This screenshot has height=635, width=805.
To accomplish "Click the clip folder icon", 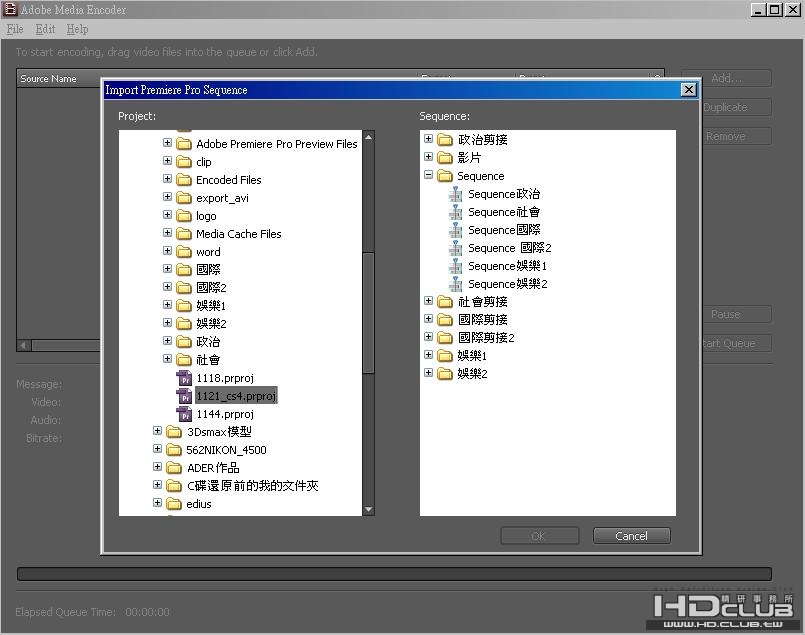I will (184, 162).
